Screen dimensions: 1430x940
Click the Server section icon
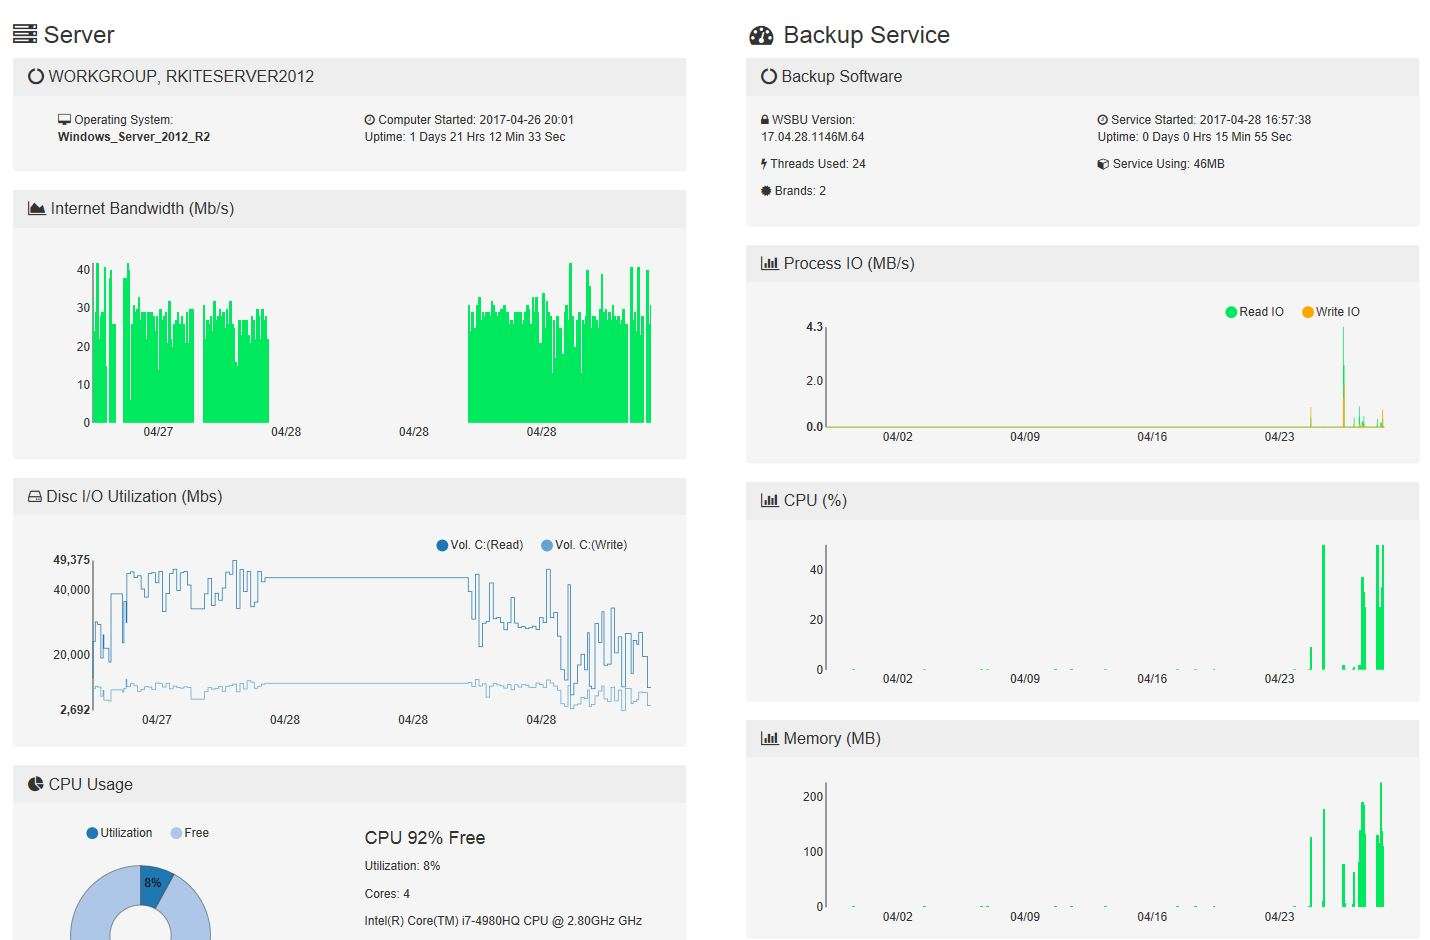point(25,35)
